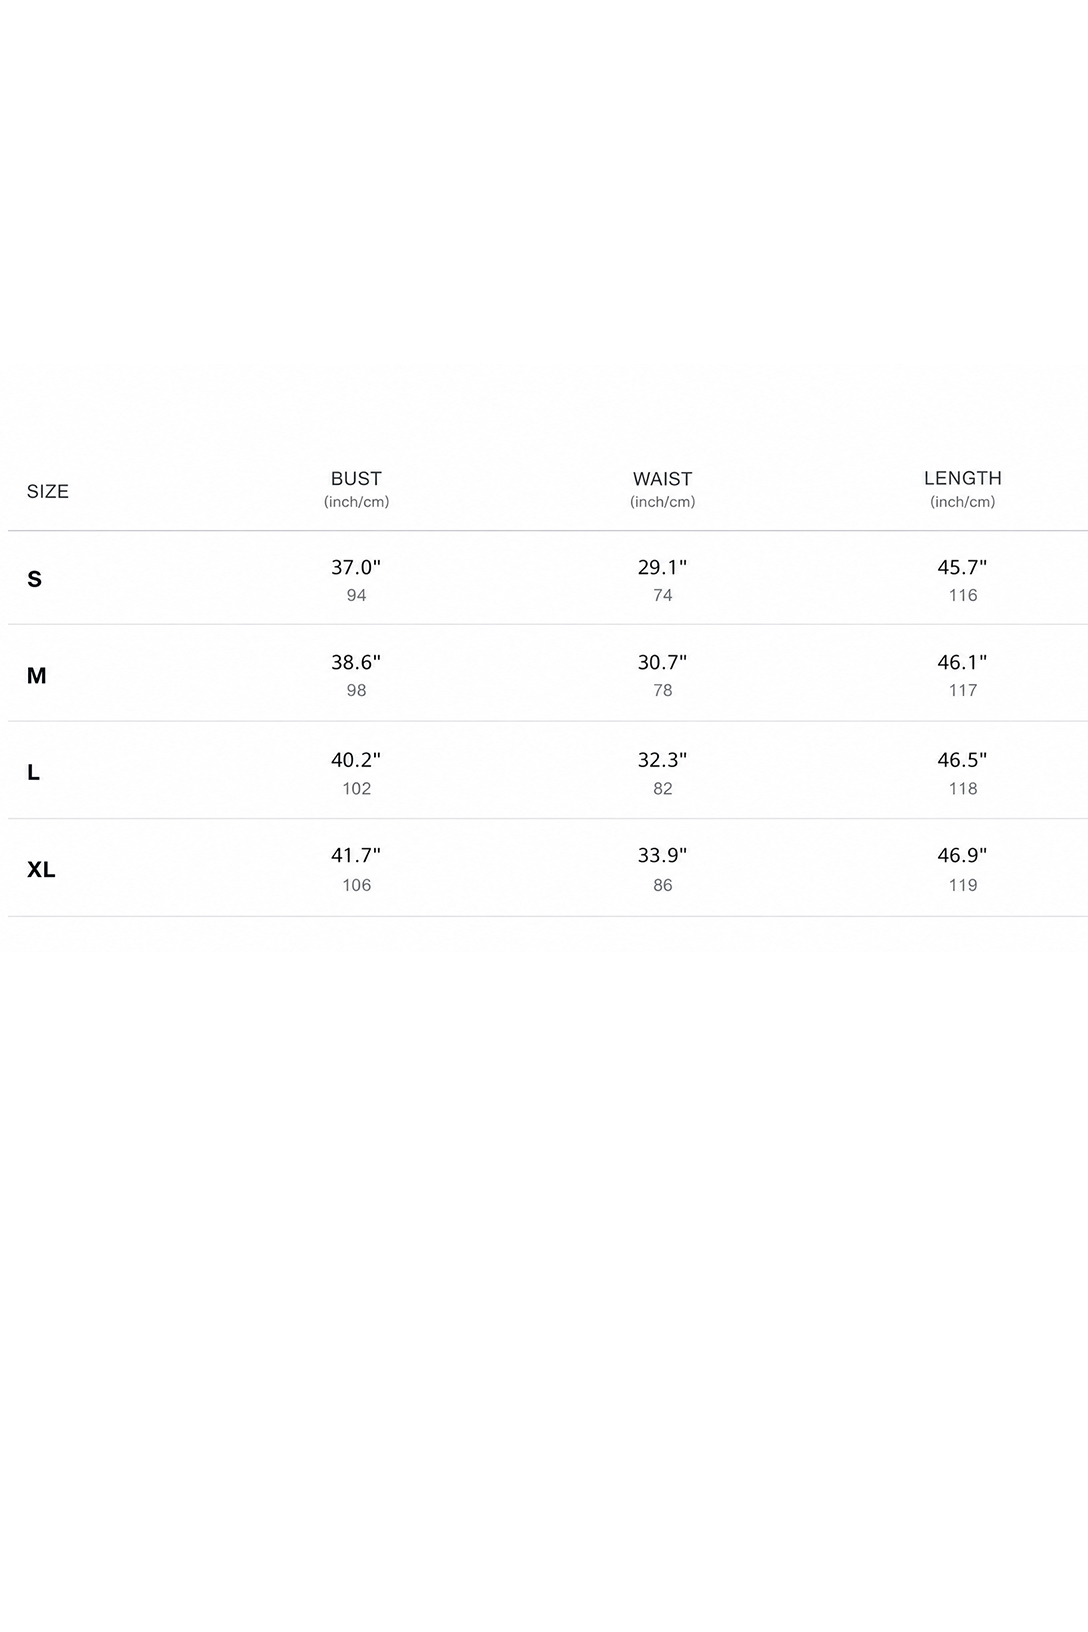Click the XL size row label
The height and width of the screenshot is (1632, 1088).
41,870
